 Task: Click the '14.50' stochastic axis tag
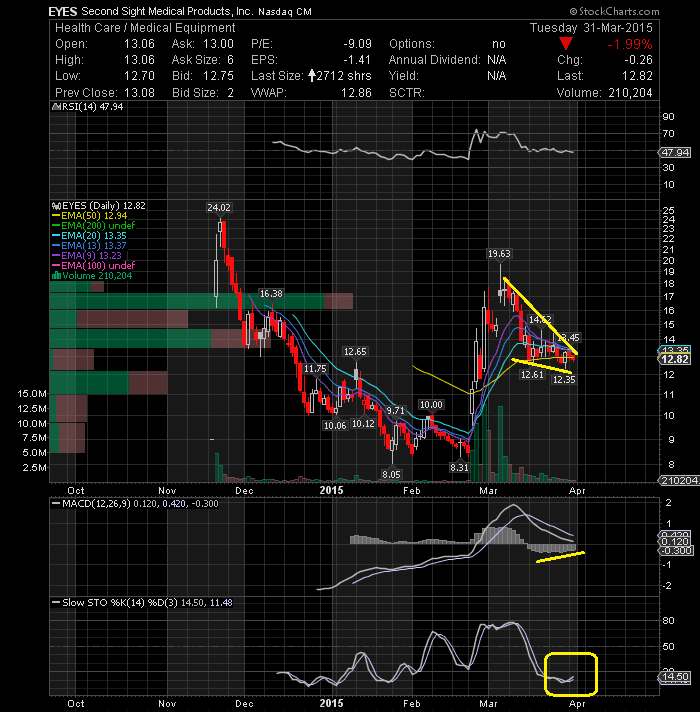[675, 677]
